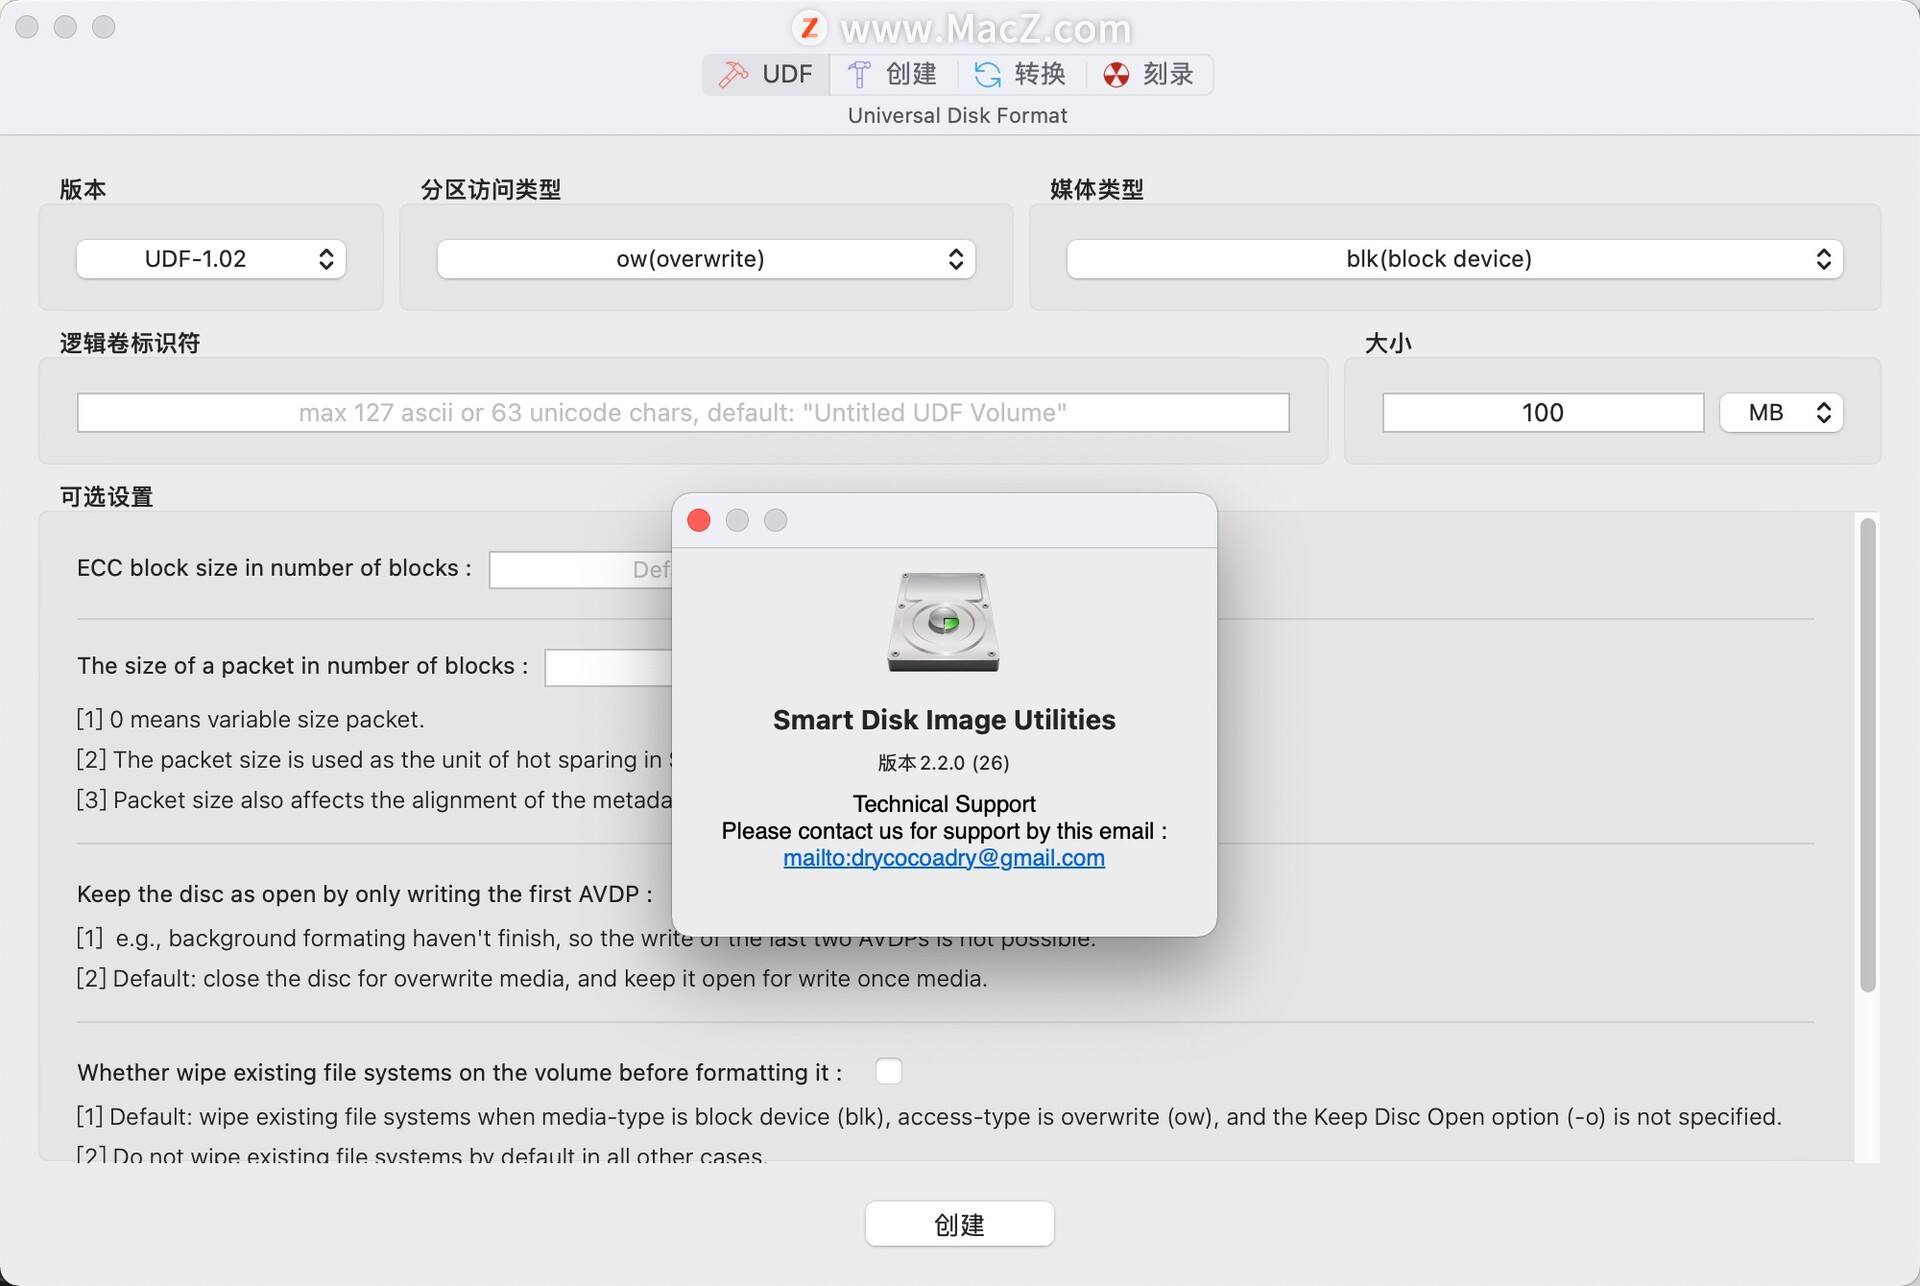Click the refresh arrows icon beside 转换

coord(988,74)
